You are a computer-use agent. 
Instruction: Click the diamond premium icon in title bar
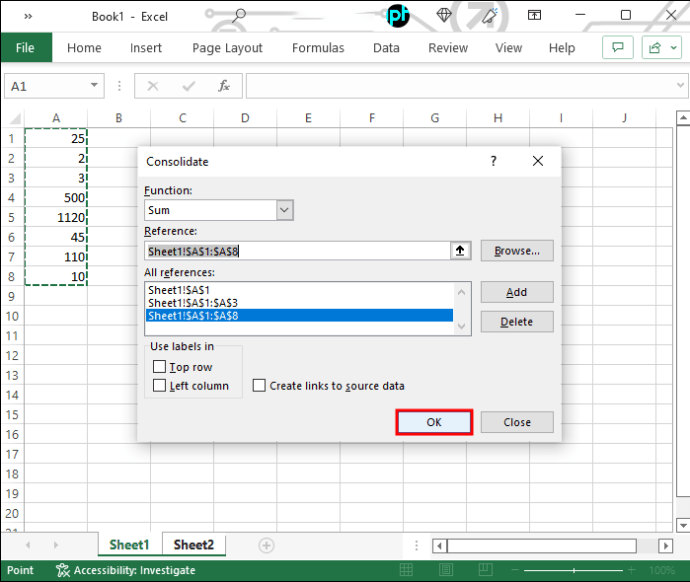(x=444, y=15)
